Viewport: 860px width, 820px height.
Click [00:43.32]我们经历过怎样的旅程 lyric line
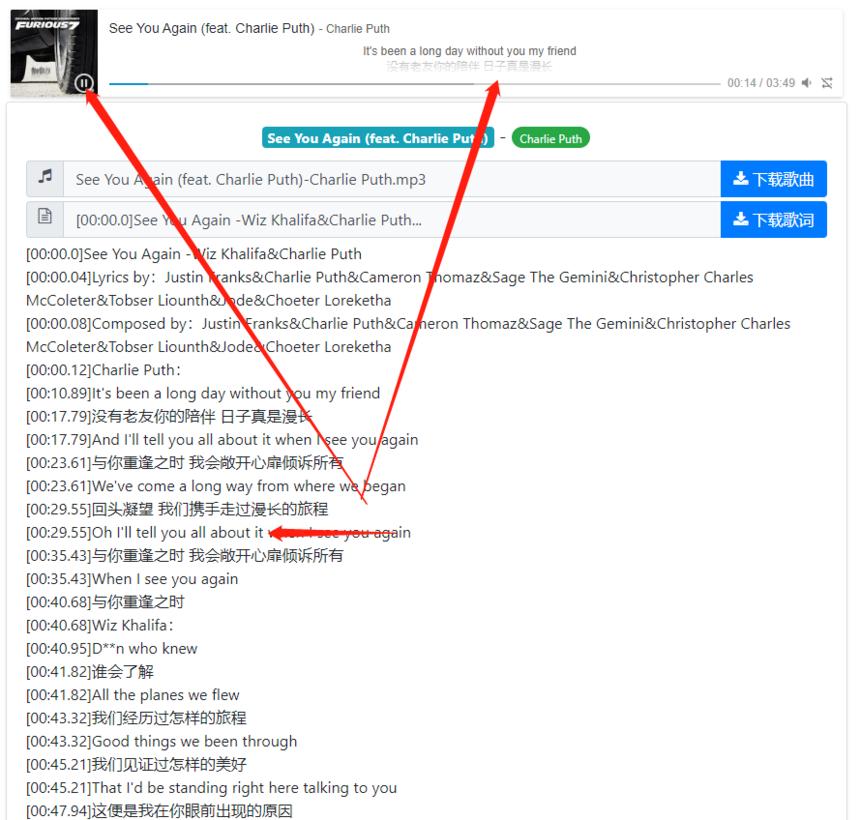click(136, 718)
